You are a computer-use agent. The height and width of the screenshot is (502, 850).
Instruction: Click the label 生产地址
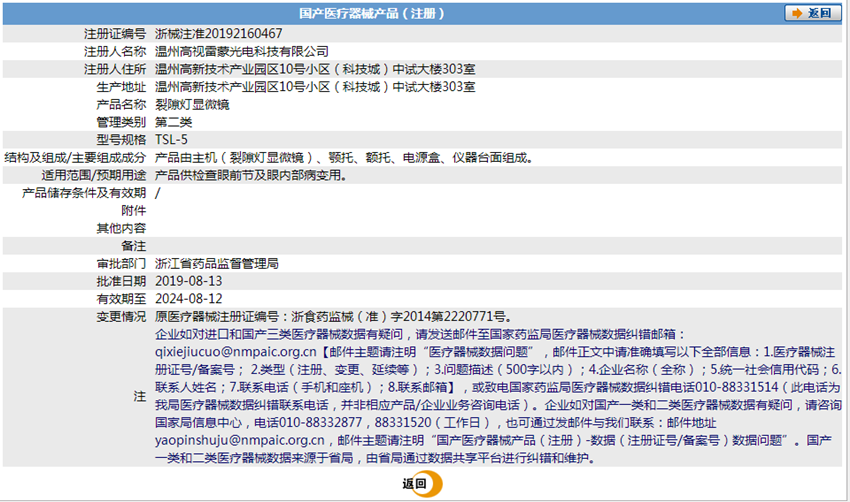pyautogui.click(x=121, y=87)
